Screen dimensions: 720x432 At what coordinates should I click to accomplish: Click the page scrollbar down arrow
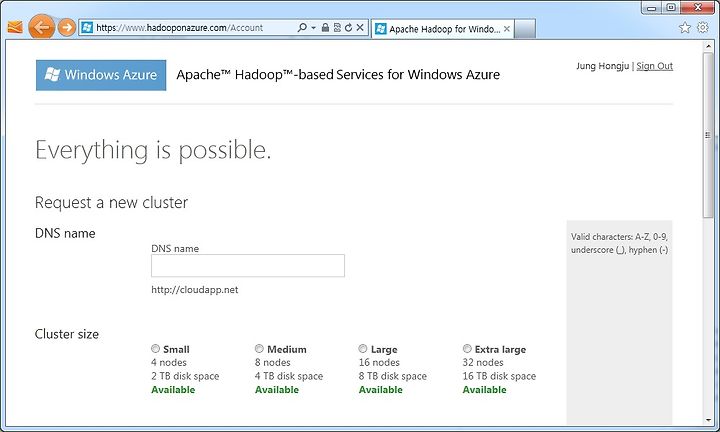click(x=708, y=420)
